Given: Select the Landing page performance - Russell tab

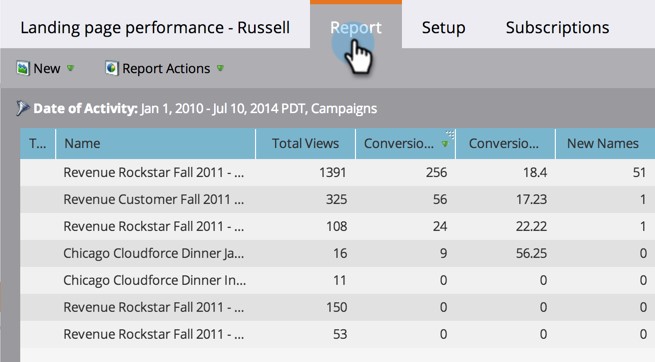Looking at the screenshot, I should pos(155,28).
